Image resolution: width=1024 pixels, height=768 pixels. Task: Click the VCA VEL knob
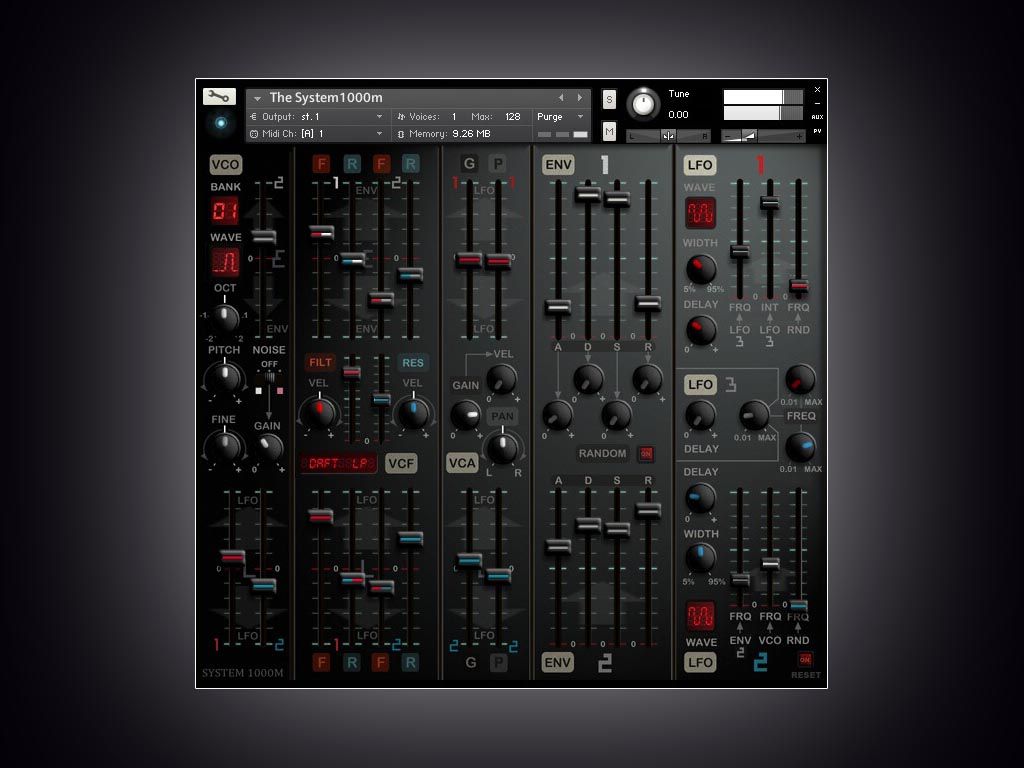pos(502,379)
